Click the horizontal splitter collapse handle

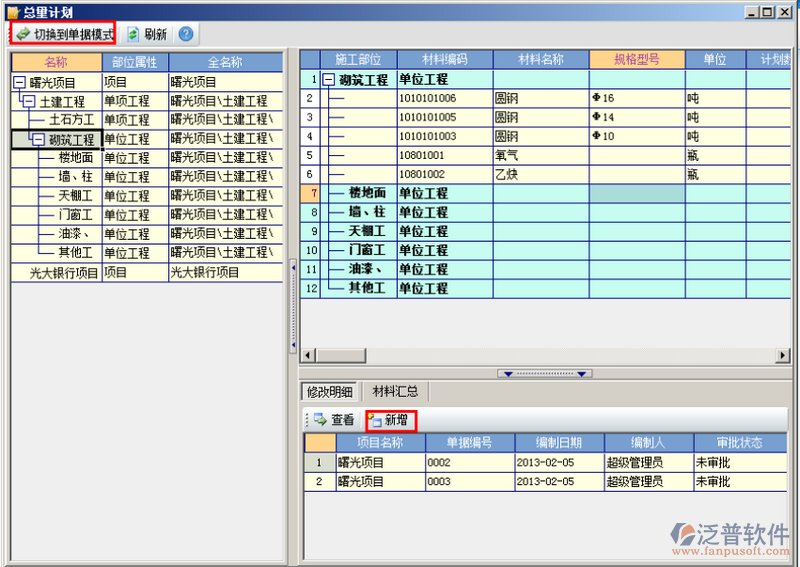tap(545, 373)
